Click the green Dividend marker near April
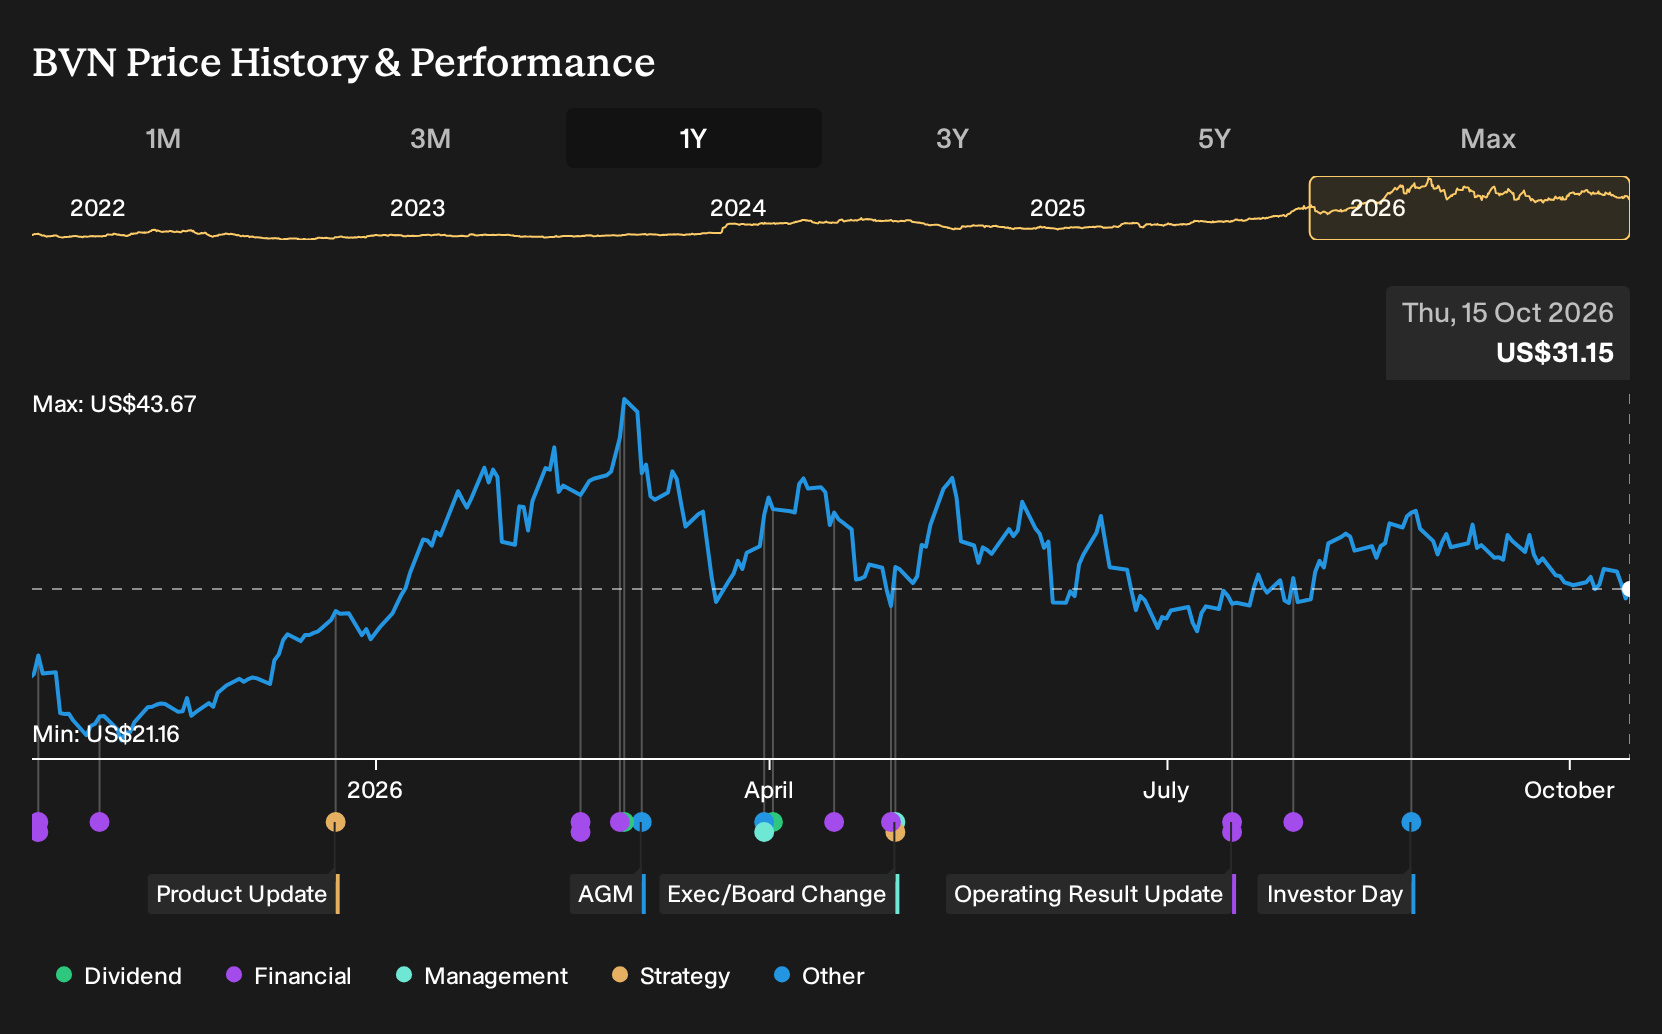1662x1034 pixels. click(774, 822)
